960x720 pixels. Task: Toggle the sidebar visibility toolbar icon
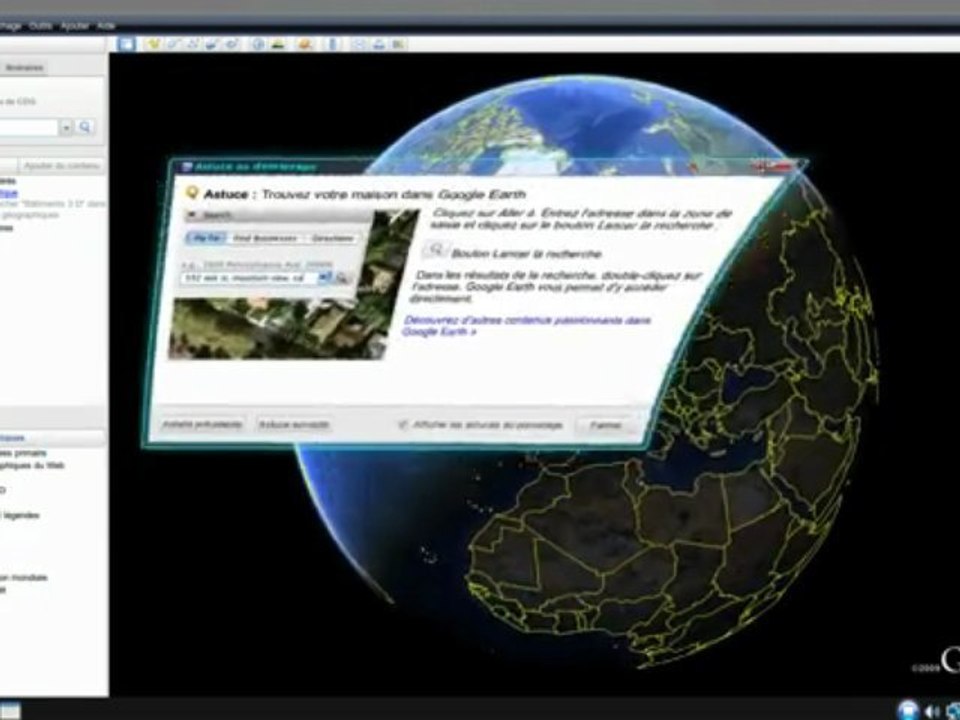[126, 44]
